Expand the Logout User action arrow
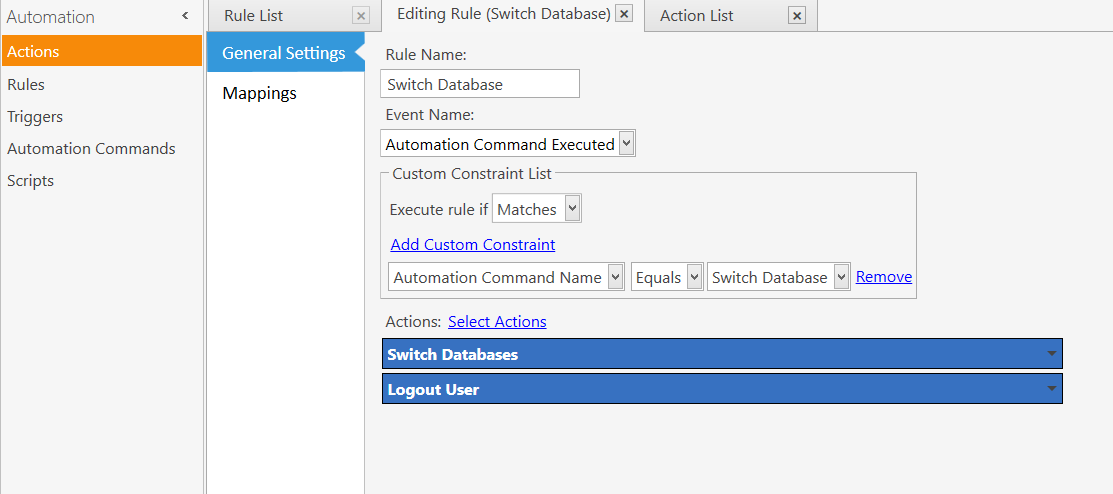Screen dimensions: 1113x494 click(x=1052, y=389)
